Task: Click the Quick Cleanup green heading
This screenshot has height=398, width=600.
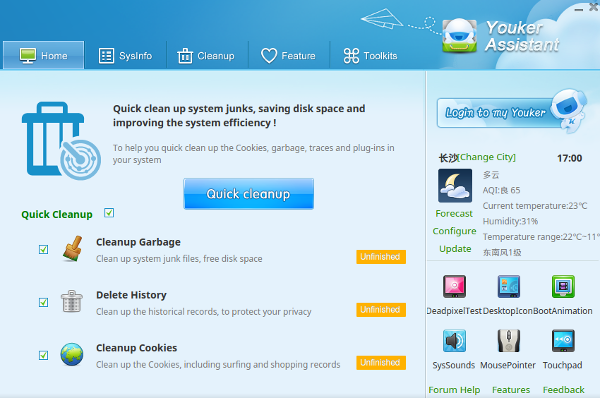Action: 57,214
